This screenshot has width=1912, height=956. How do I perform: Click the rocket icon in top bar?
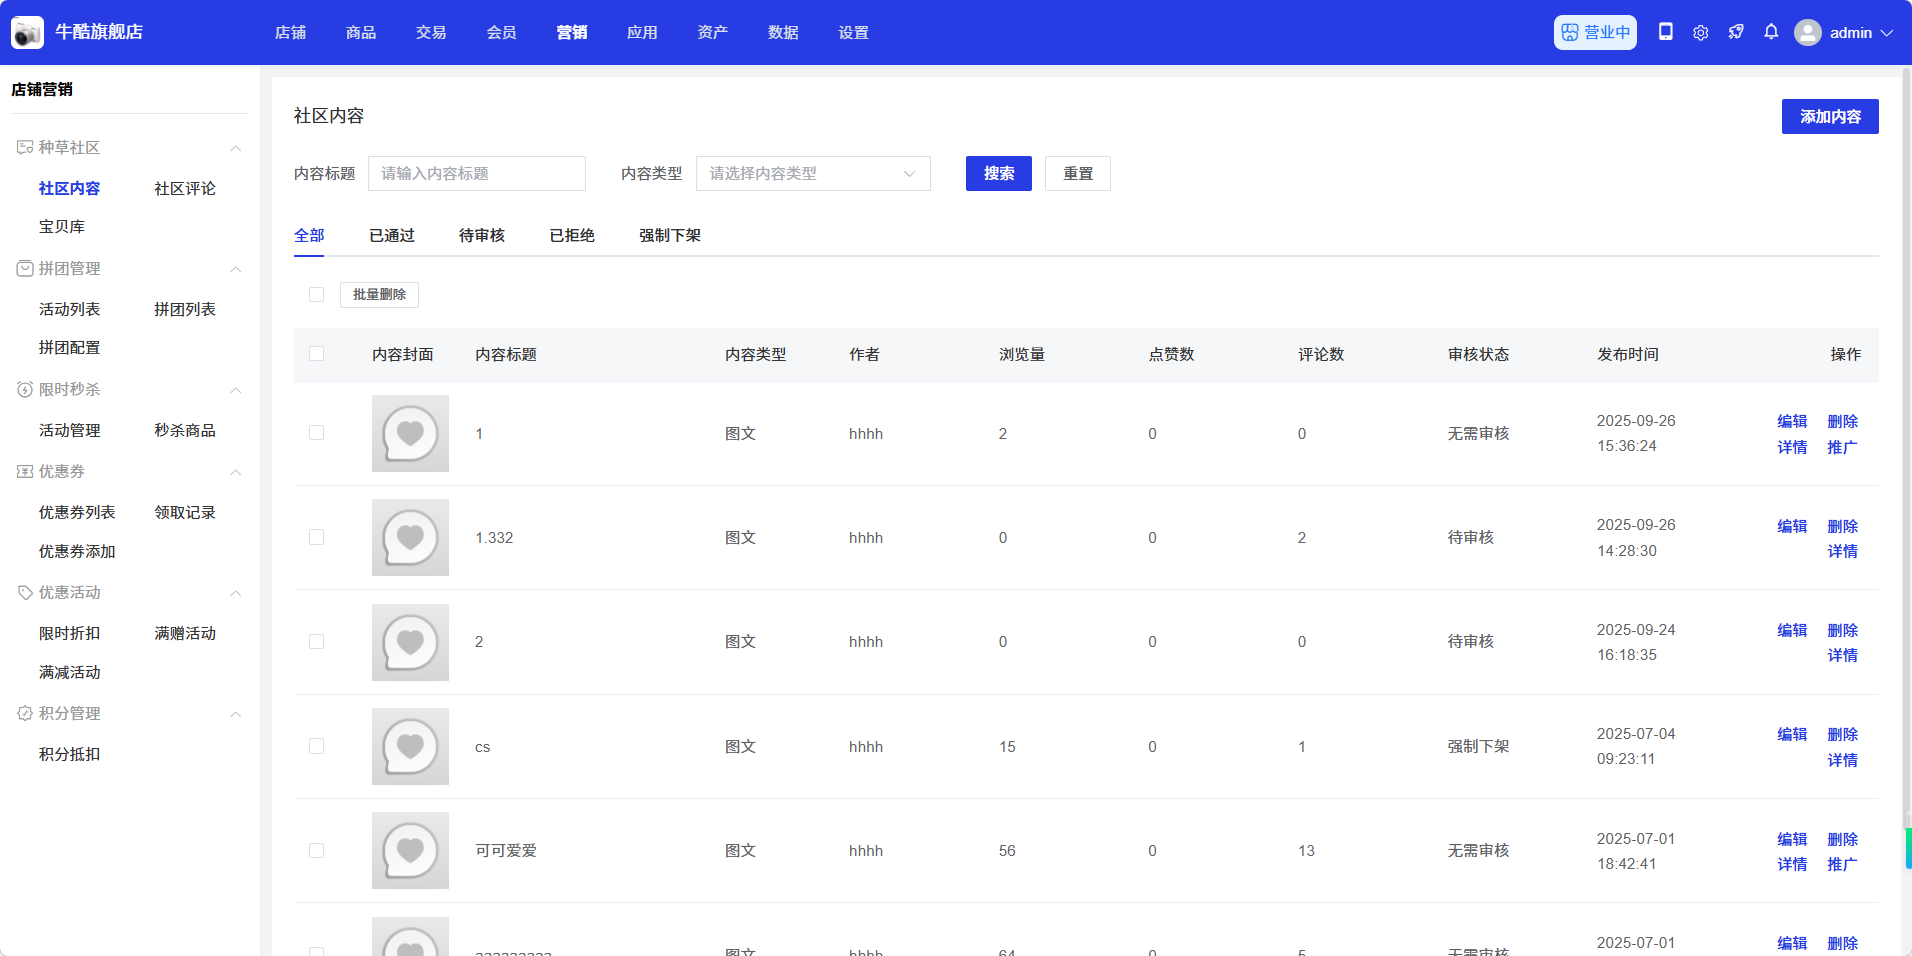[x=1736, y=32]
